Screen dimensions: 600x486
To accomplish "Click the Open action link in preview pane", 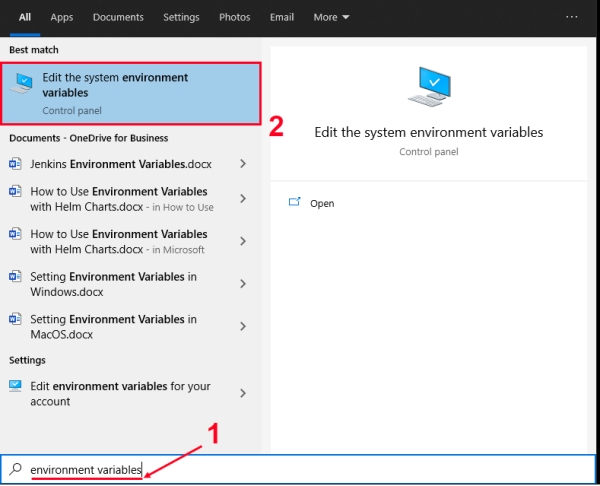I will (322, 203).
